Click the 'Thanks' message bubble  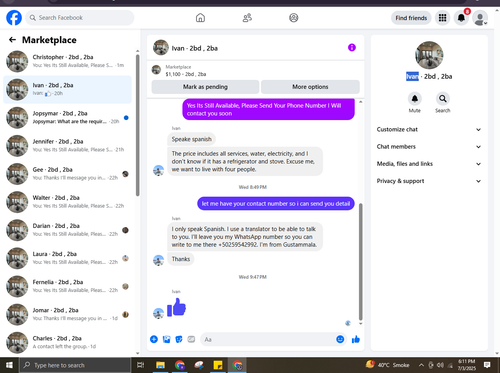(181, 259)
